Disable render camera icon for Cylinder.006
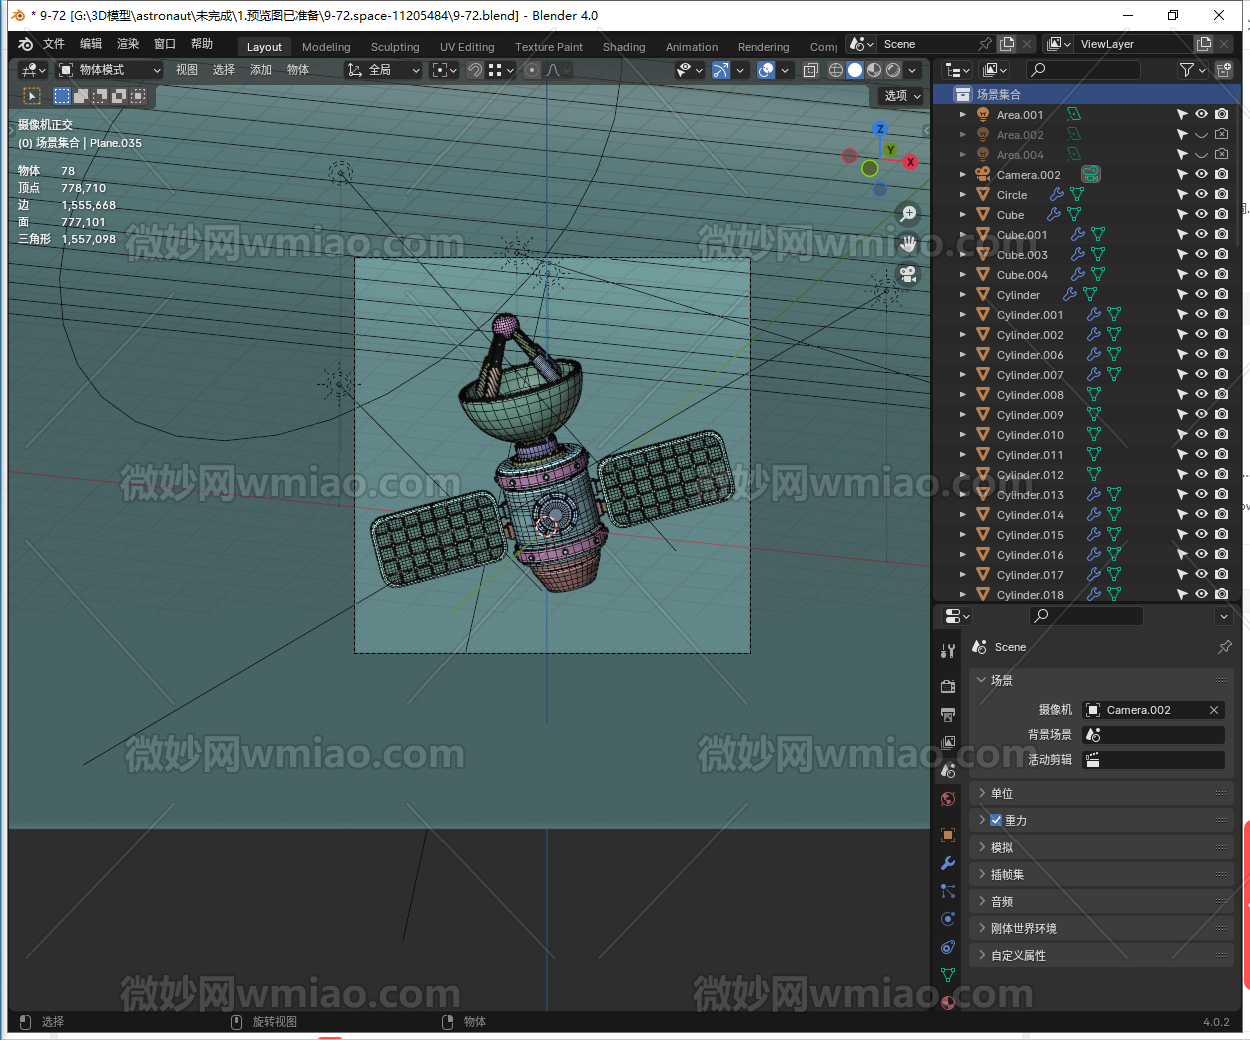This screenshot has height=1040, width=1250. 1221,355
